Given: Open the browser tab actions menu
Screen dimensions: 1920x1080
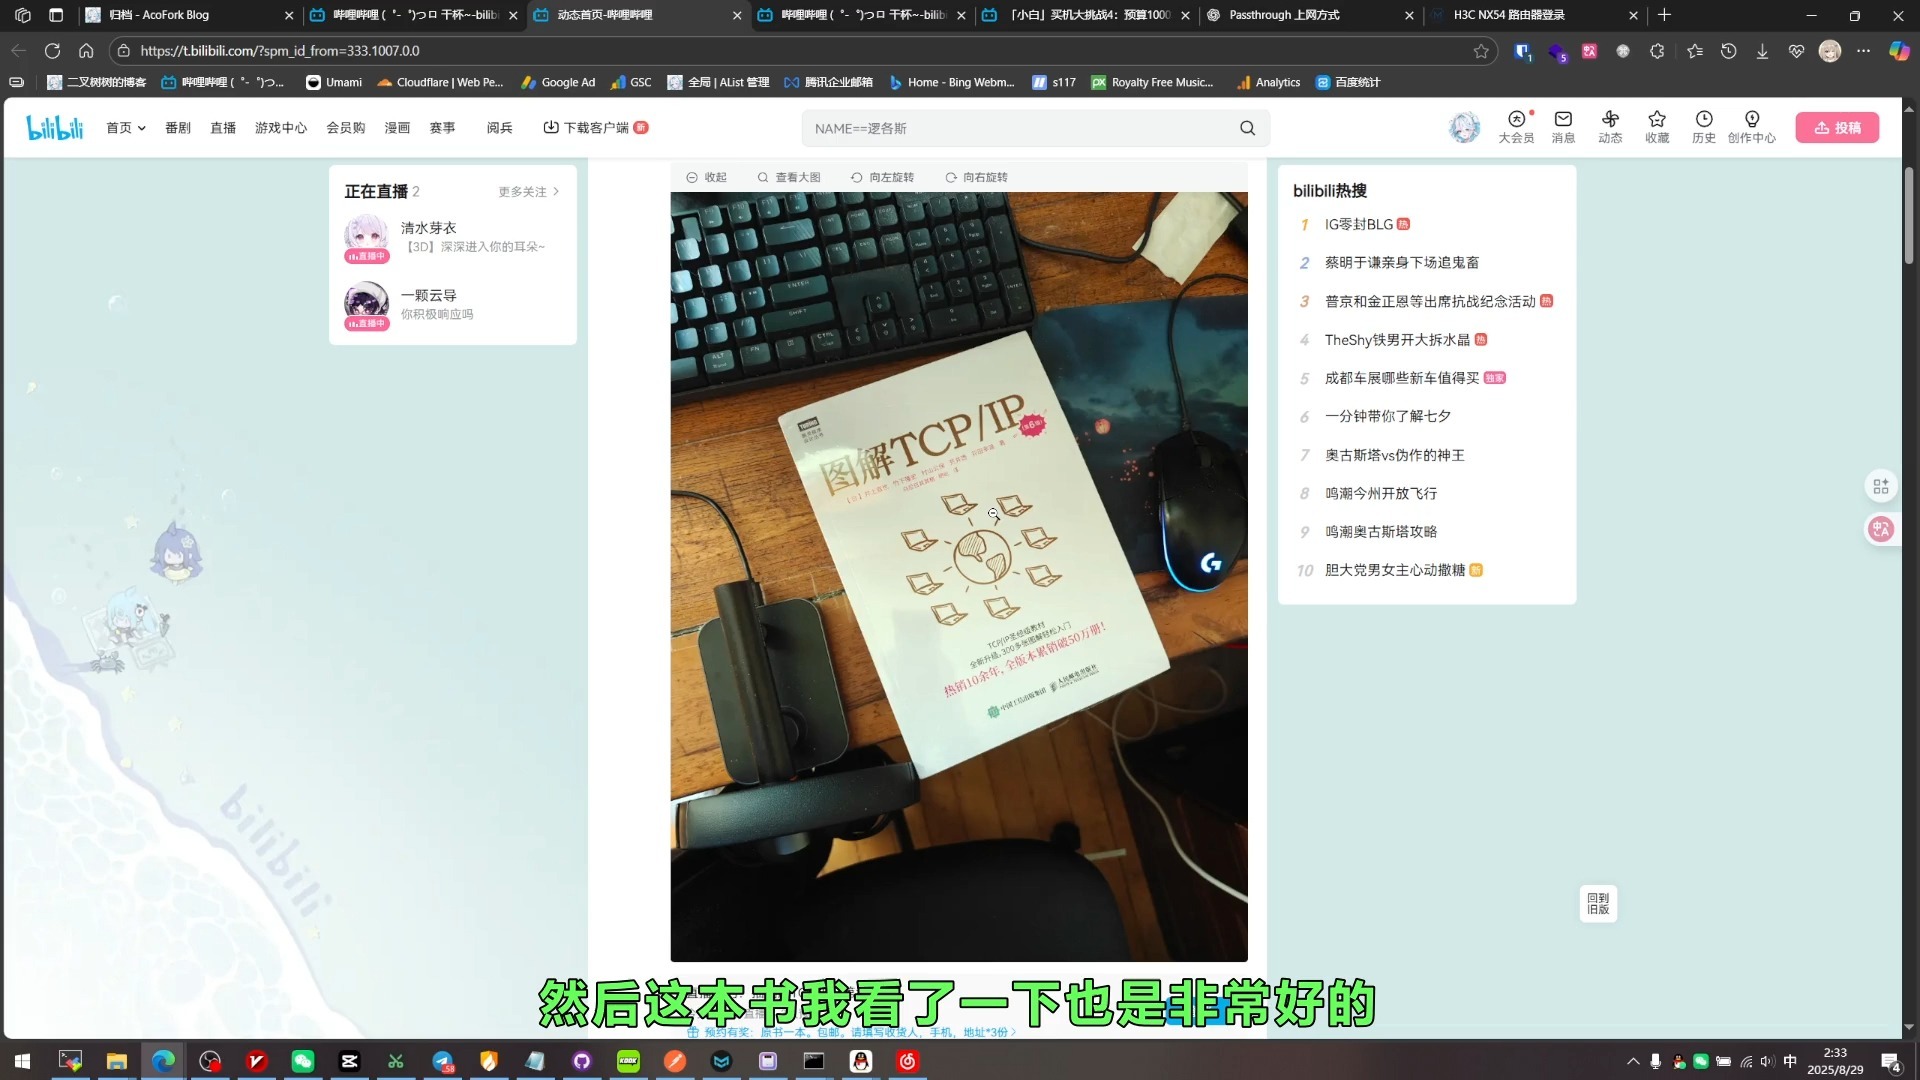Looking at the screenshot, I should [56, 15].
